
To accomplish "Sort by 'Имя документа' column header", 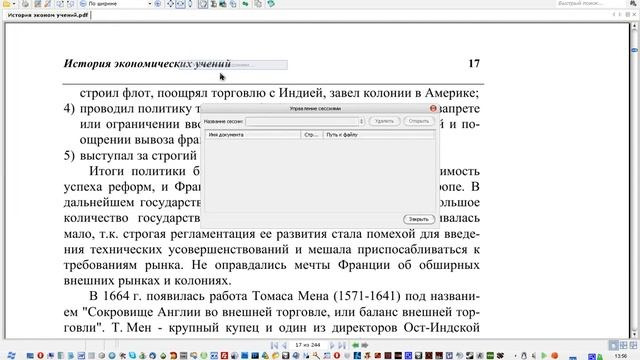I will click(253, 135).
